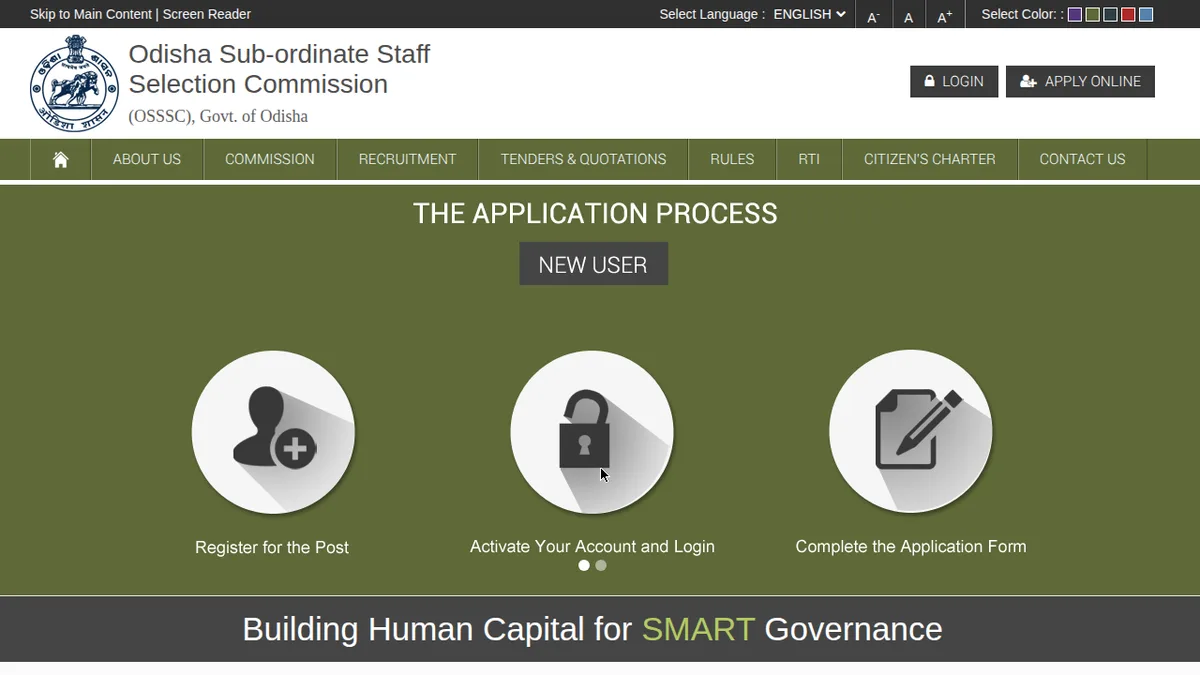
Task: Select the dark teal color theme swatch
Action: 1110,15
